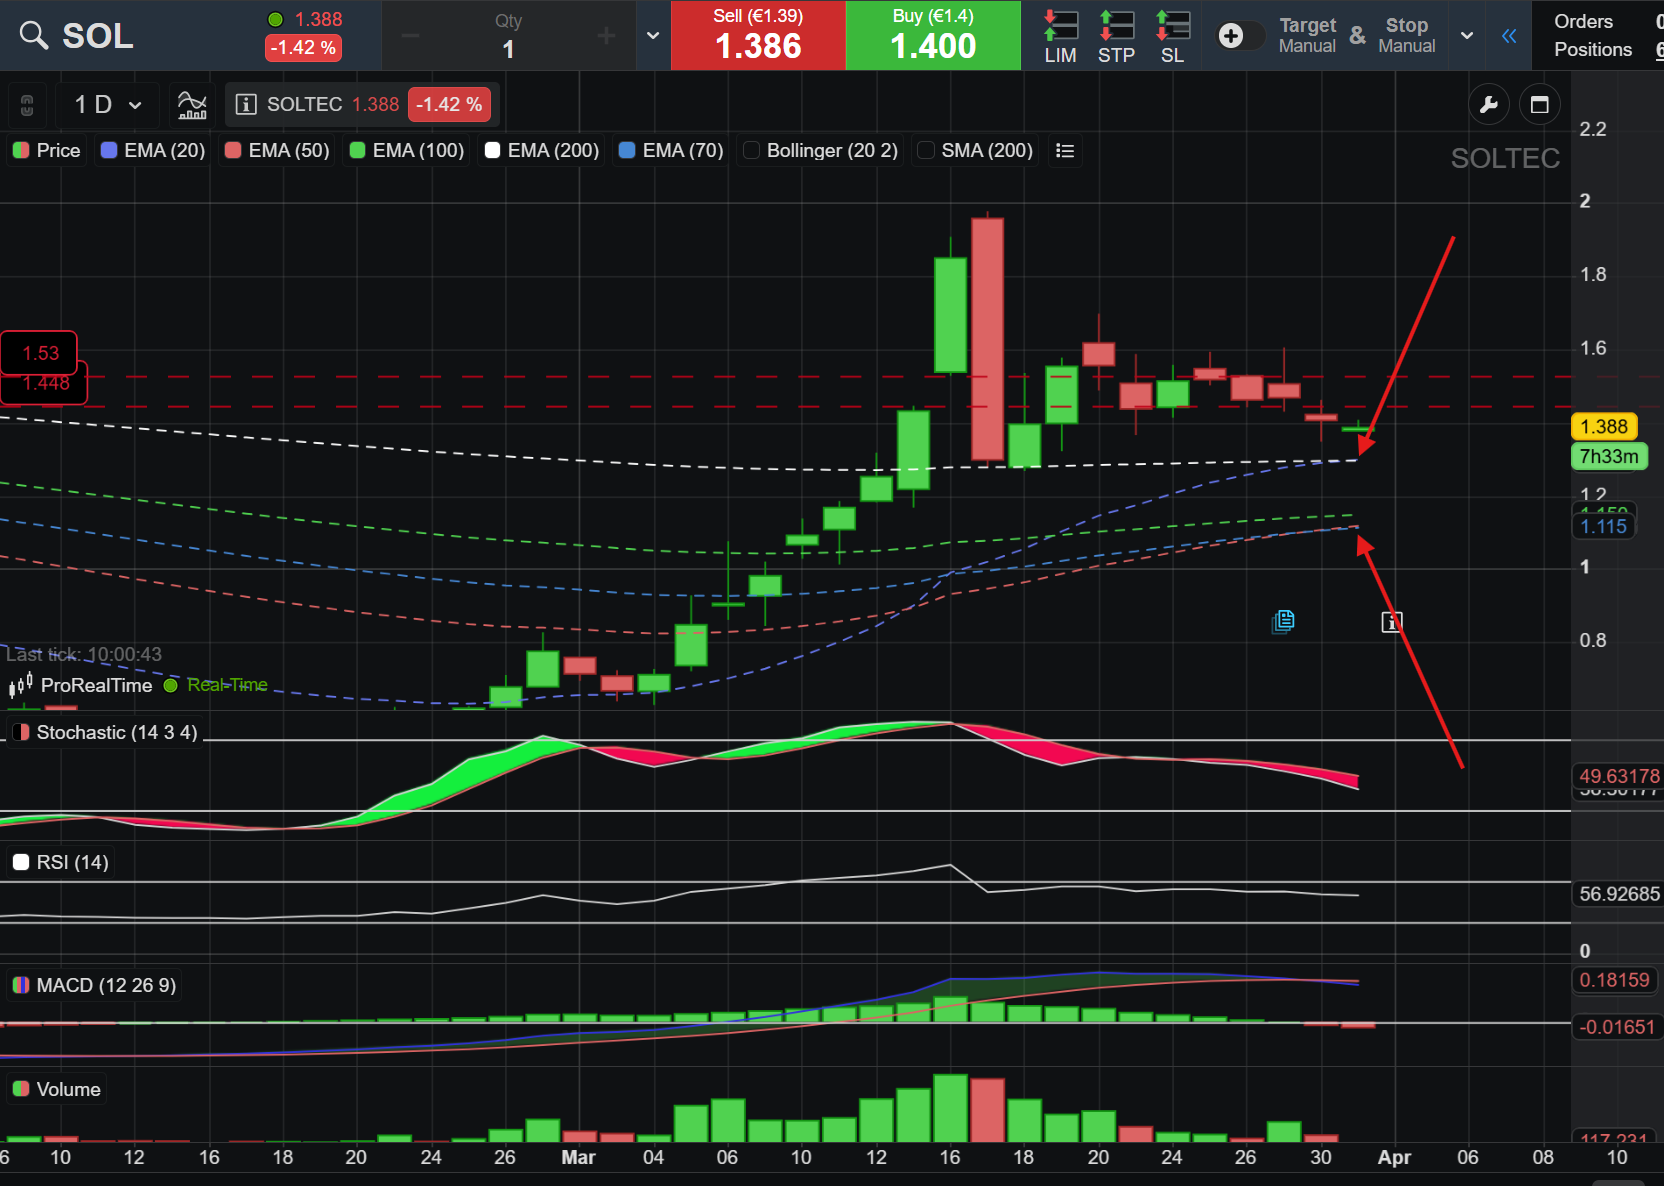The image size is (1664, 1186).
Task: Select the 1.53 price level label
Action: pos(39,353)
